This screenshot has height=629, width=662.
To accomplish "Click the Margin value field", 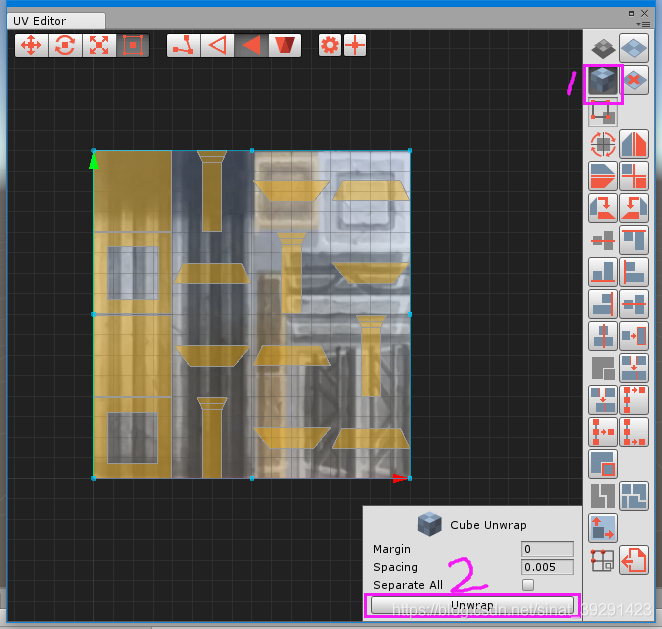I will click(x=547, y=549).
